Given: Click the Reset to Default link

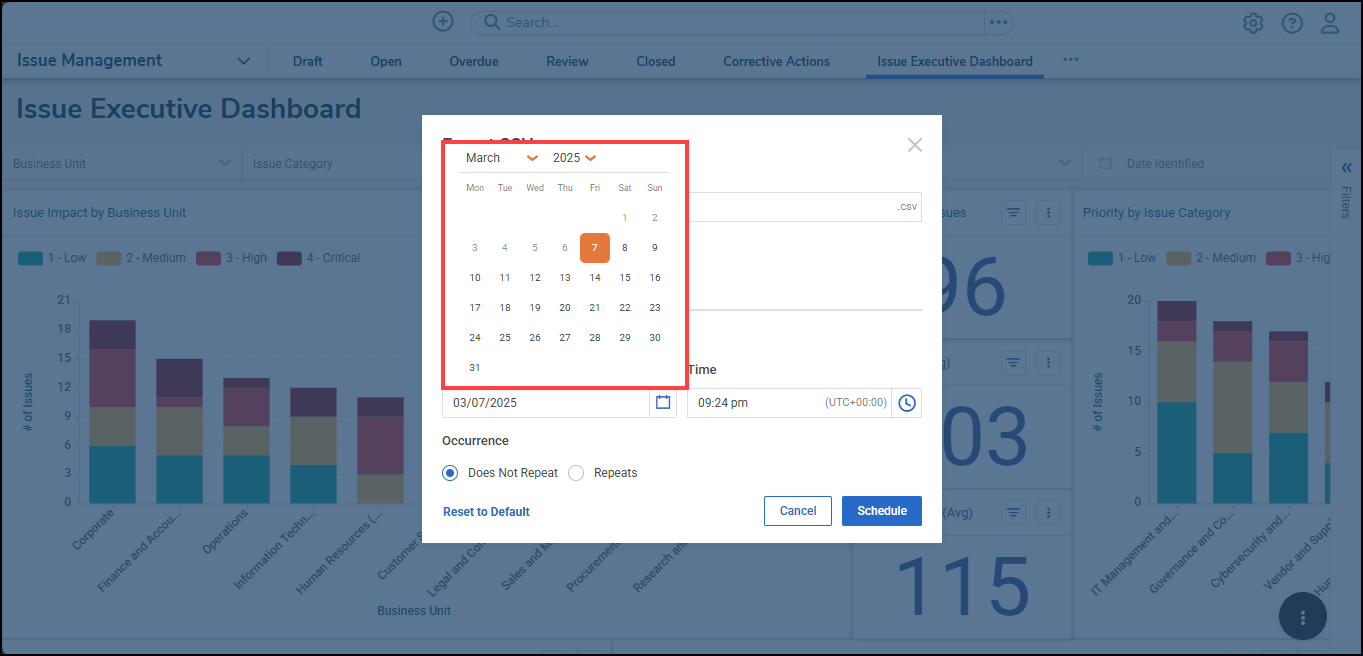Looking at the screenshot, I should click(486, 511).
